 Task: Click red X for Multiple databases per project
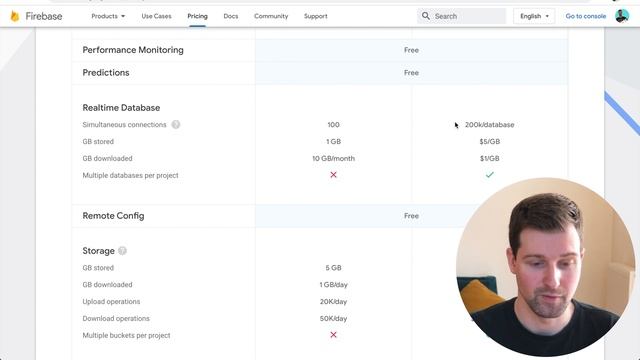(x=333, y=175)
